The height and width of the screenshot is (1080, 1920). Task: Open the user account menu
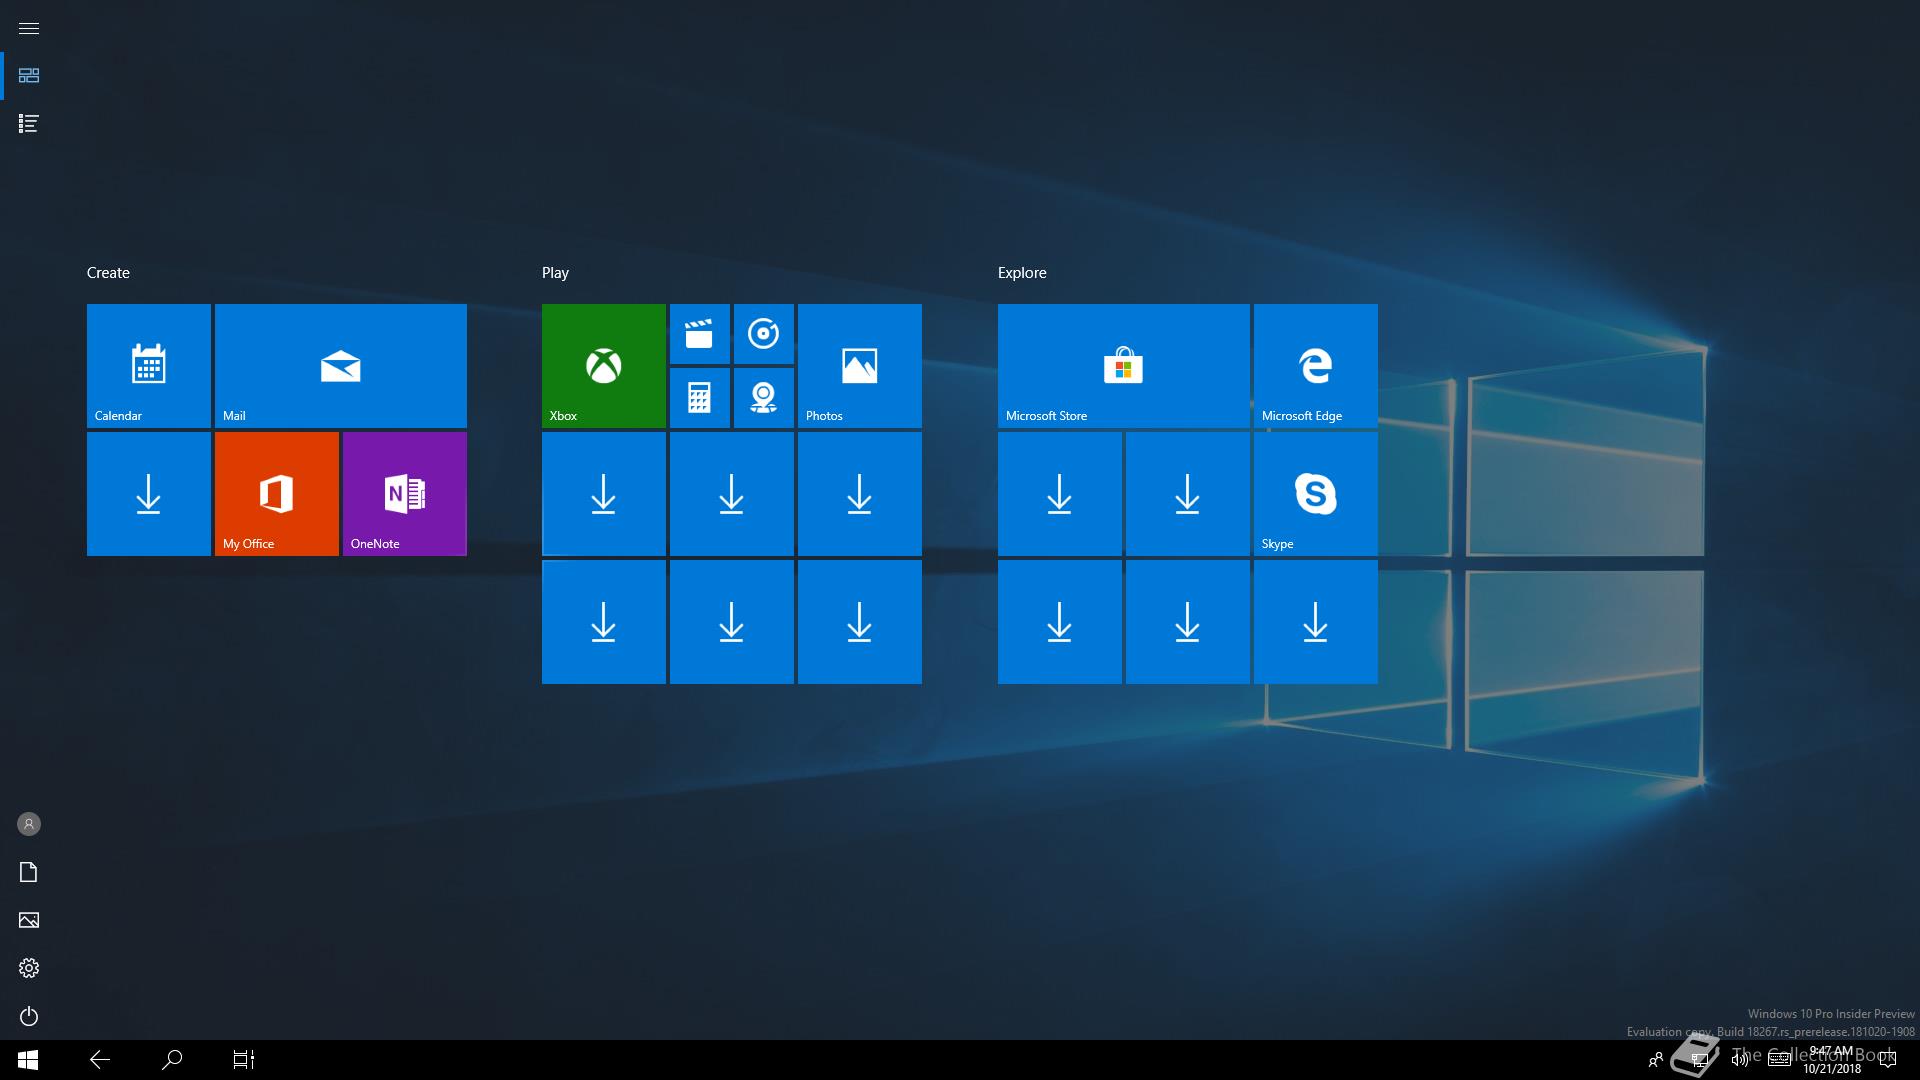coord(29,824)
